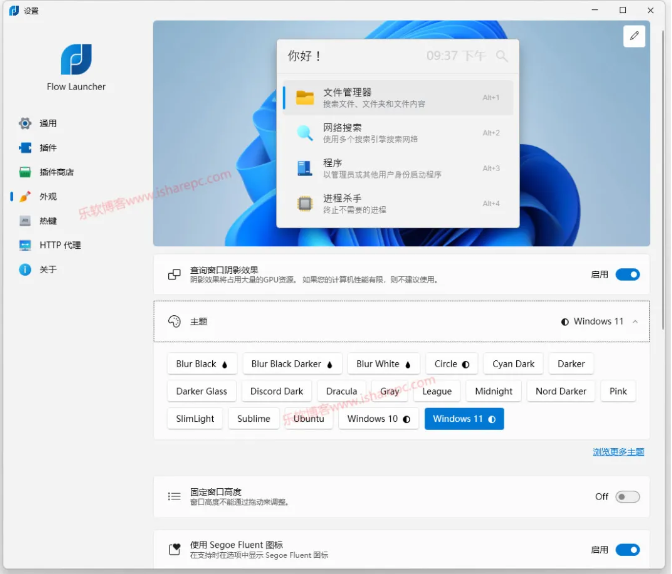Screen dimensions: 672x574
Task: Select the Blur Black Darker theme
Action: tap(292, 364)
